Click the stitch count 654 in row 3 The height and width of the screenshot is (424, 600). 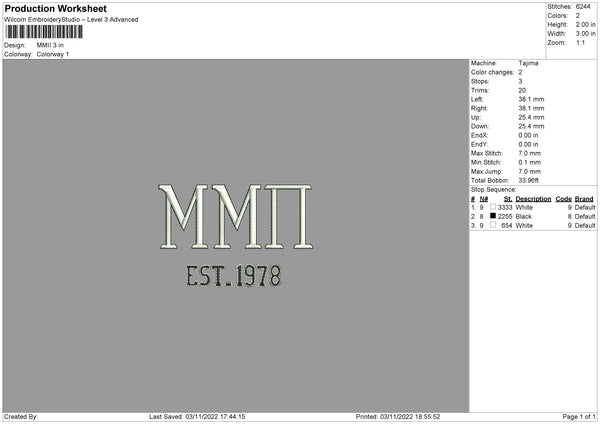(507, 226)
